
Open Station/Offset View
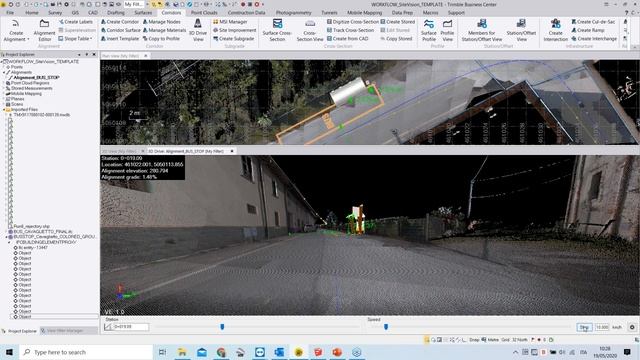pyautogui.click(x=521, y=30)
